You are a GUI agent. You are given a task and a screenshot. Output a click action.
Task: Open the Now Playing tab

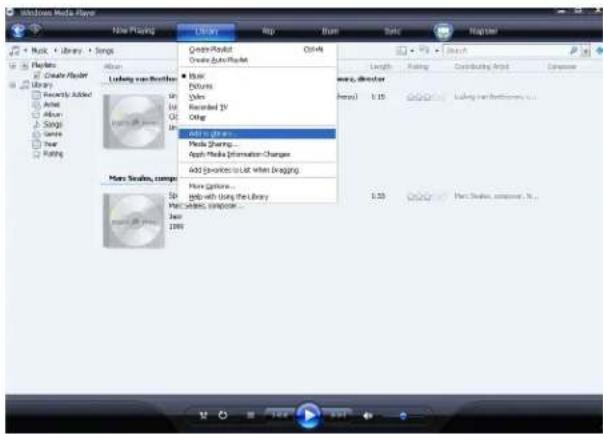pyautogui.click(x=133, y=30)
